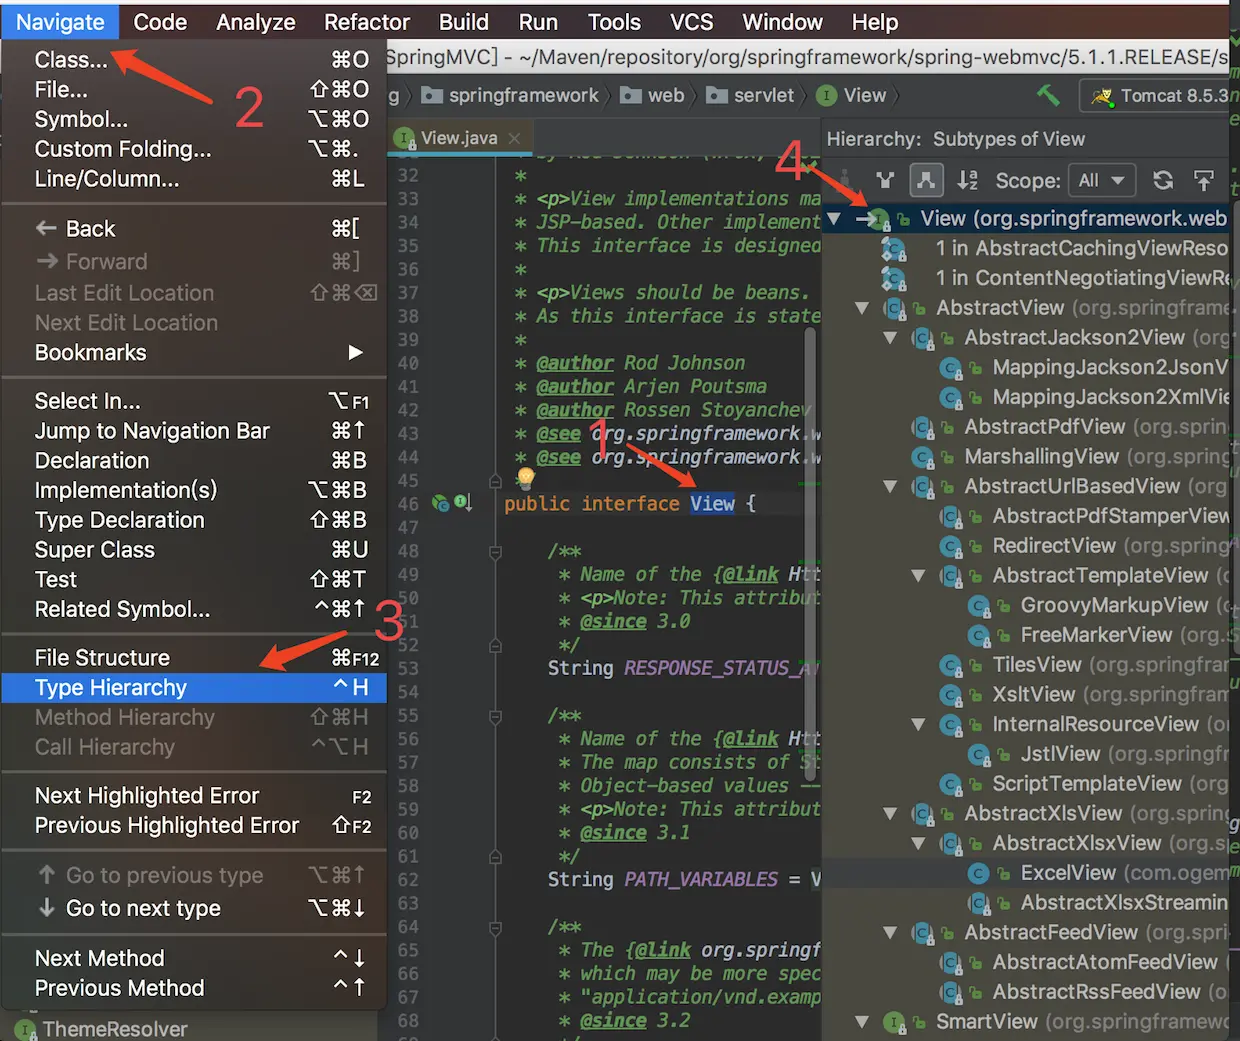The image size is (1240, 1041).
Task: Close the View.java editor tab
Action: click(x=514, y=138)
